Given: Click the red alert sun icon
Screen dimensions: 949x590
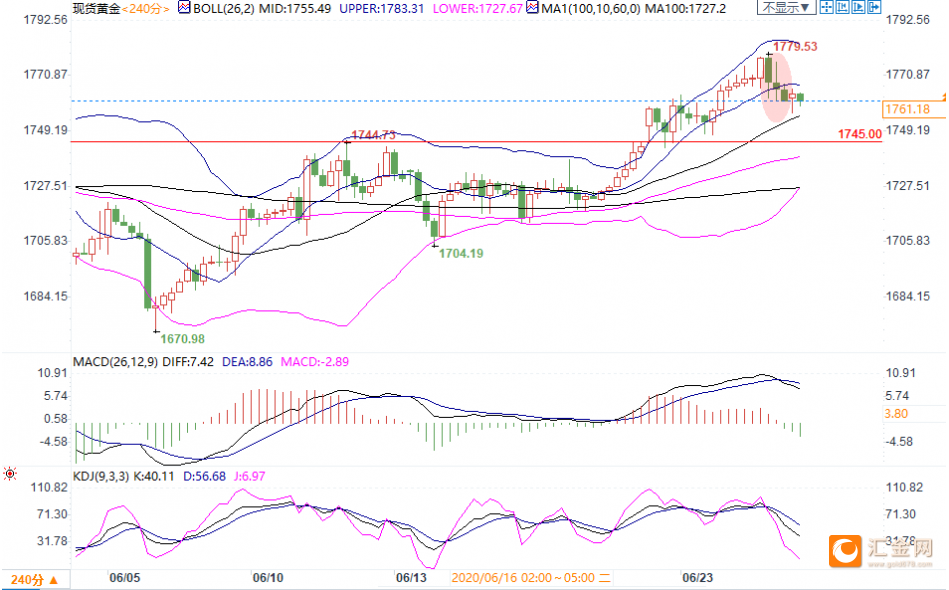Looking at the screenshot, I should tap(10, 473).
